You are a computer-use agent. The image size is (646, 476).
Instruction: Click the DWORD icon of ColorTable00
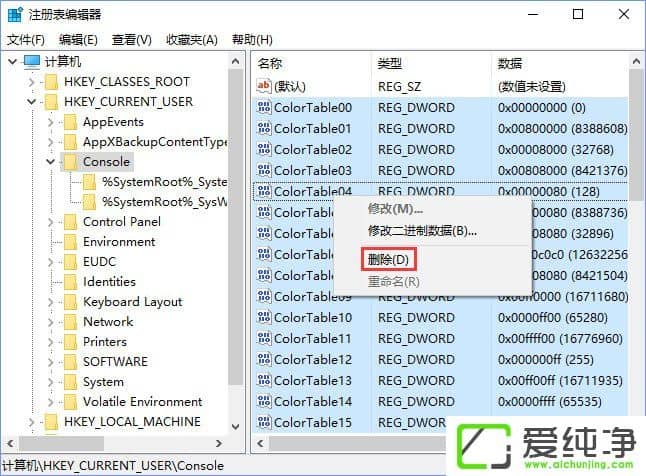tap(264, 108)
